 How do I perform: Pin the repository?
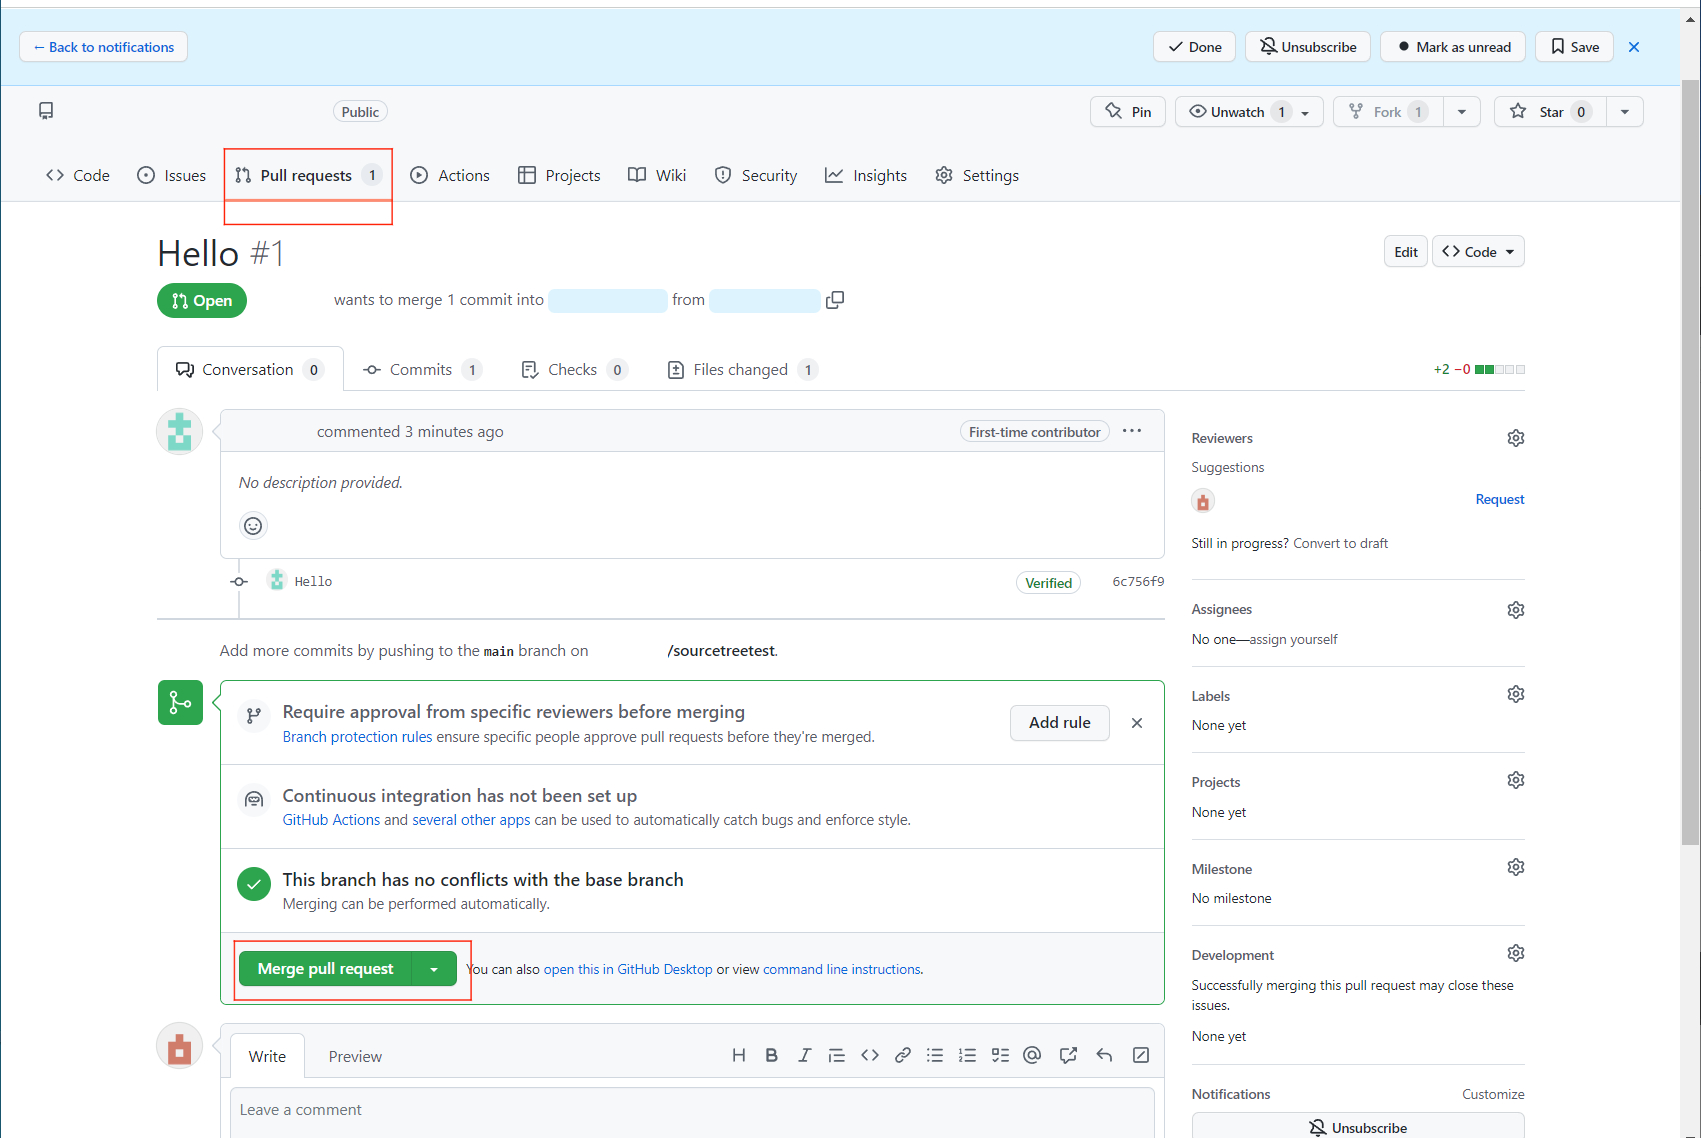[x=1128, y=112]
